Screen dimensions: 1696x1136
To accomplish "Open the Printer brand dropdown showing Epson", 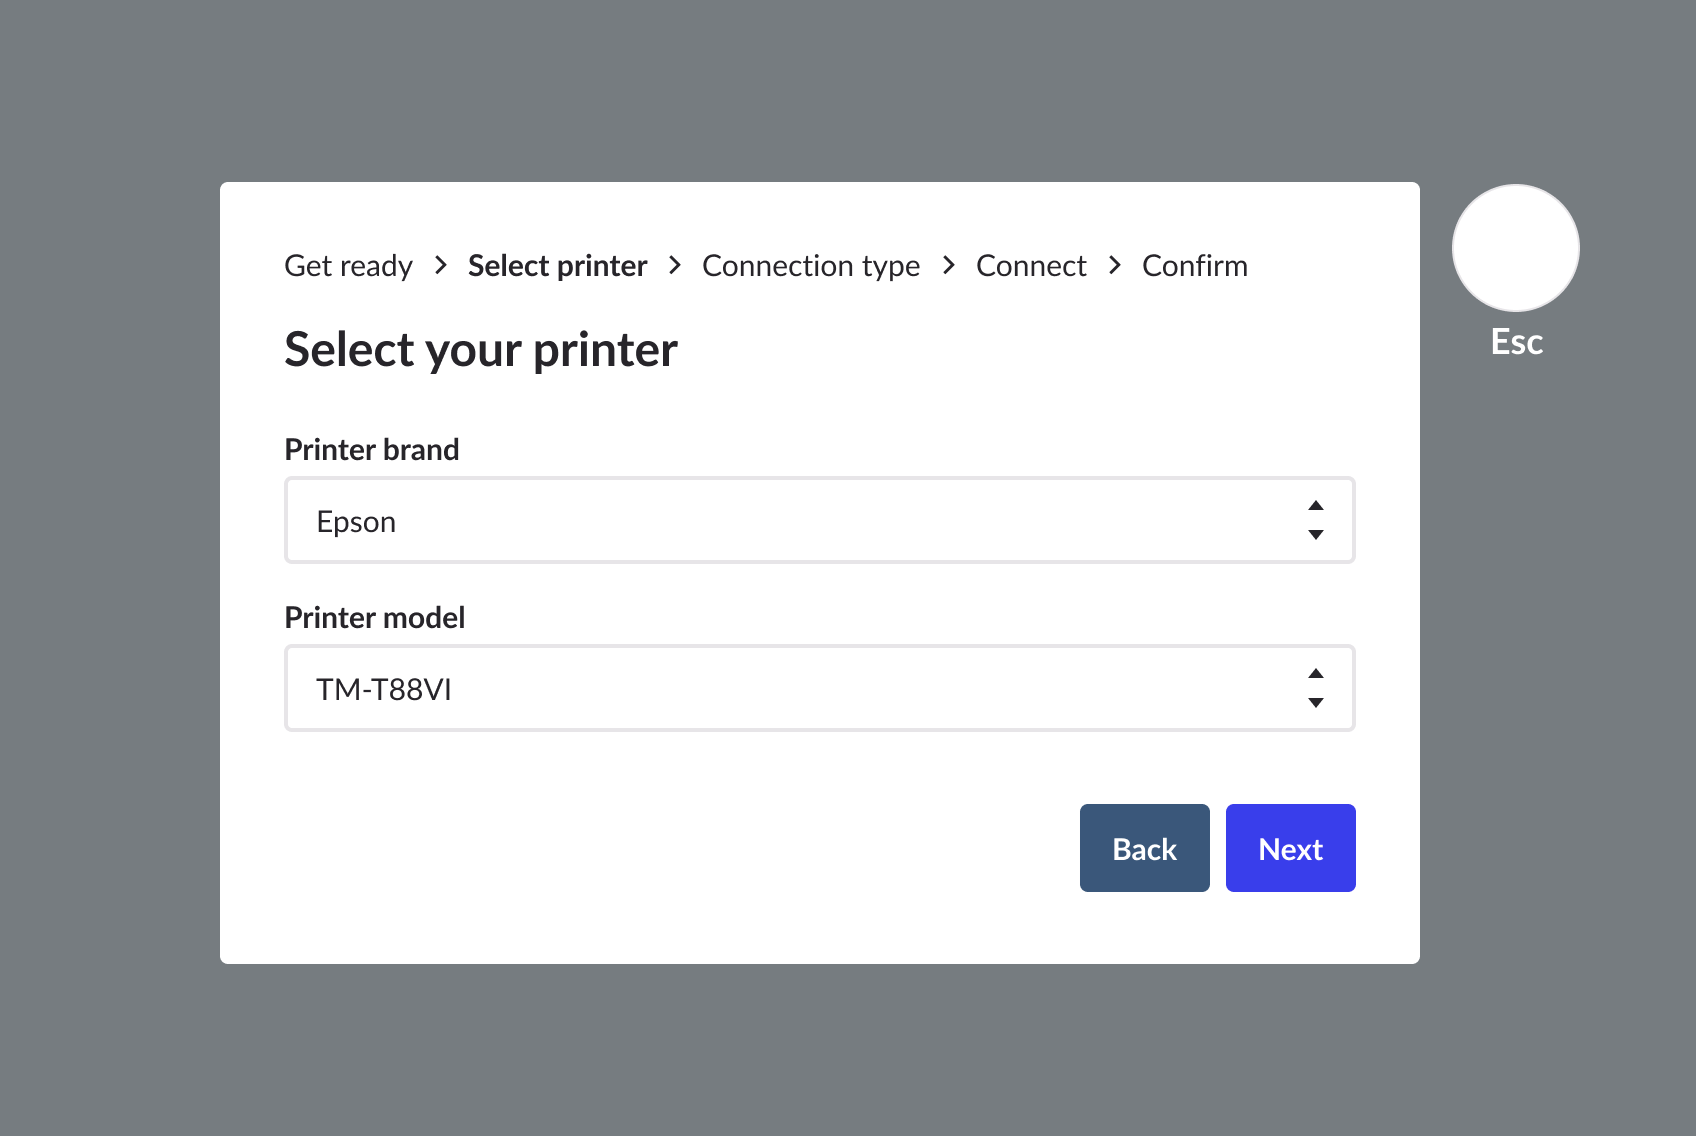I will pyautogui.click(x=800, y=521).
